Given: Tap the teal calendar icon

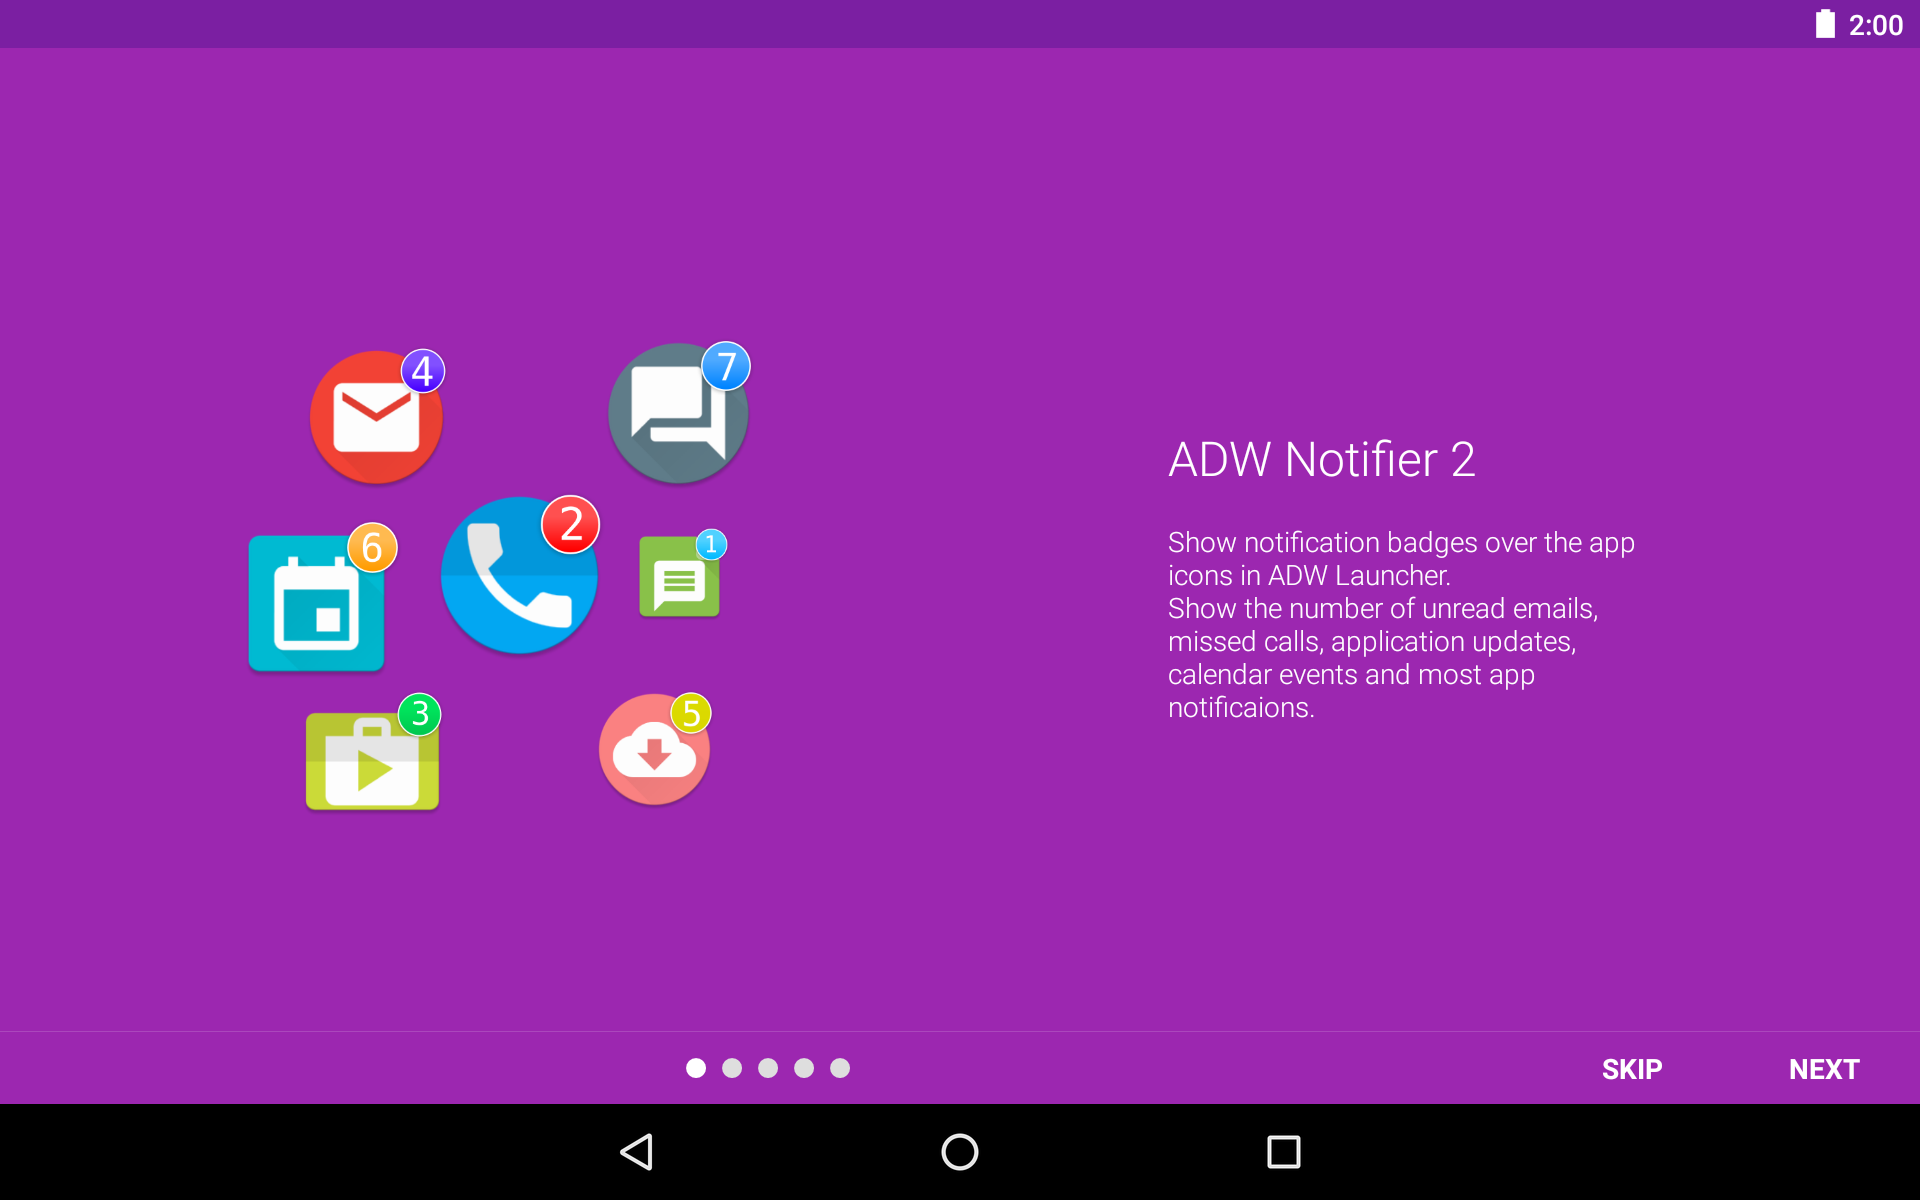Looking at the screenshot, I should click(x=316, y=603).
